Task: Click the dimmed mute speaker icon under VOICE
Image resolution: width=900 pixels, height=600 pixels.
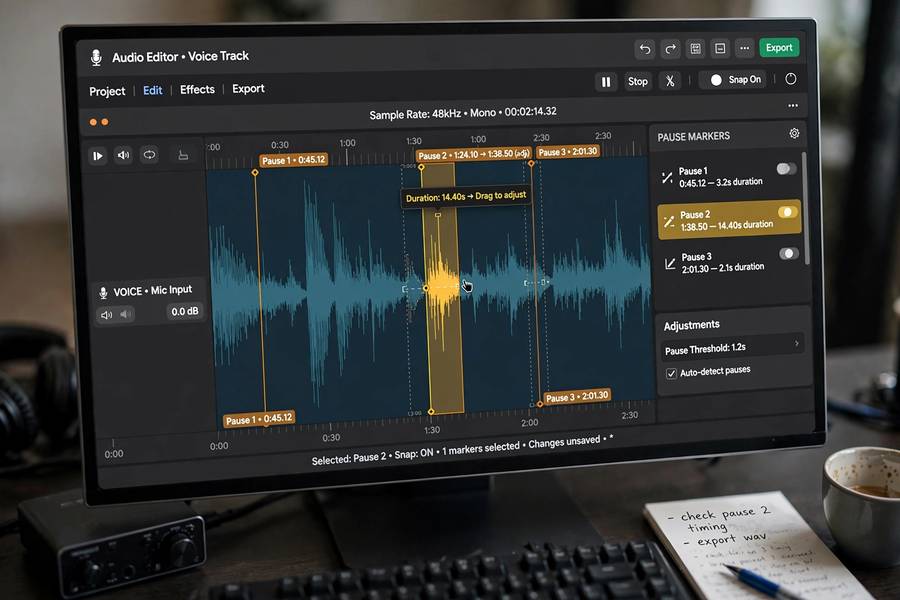Action: [126, 314]
